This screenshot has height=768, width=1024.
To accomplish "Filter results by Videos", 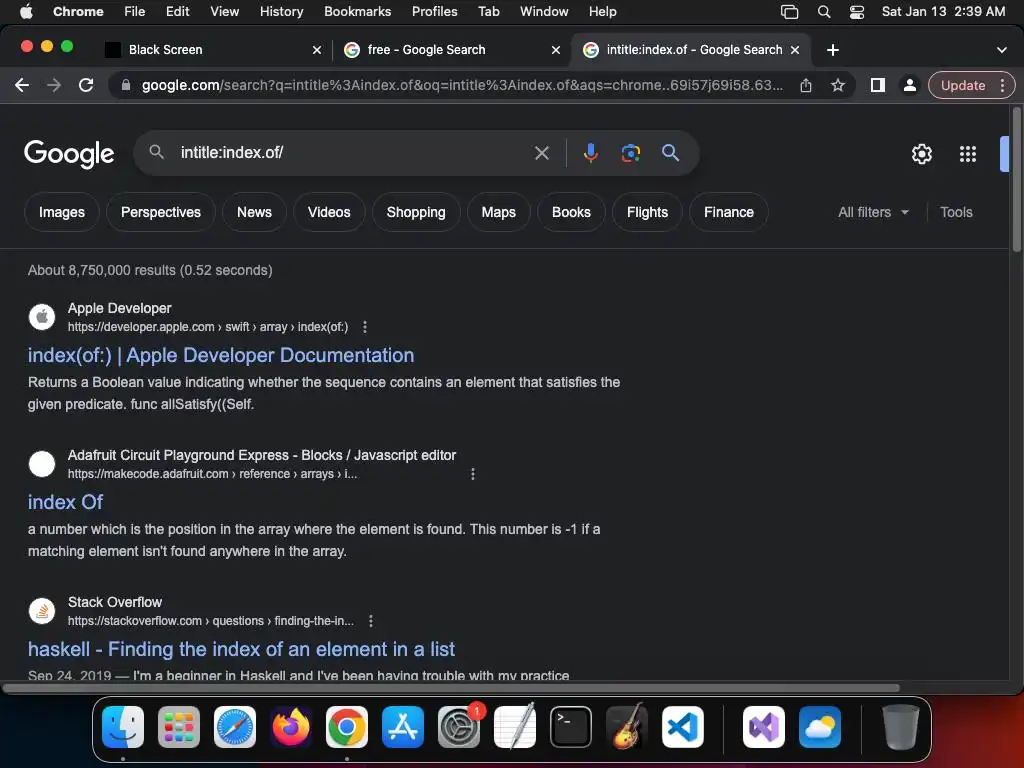I will (329, 212).
